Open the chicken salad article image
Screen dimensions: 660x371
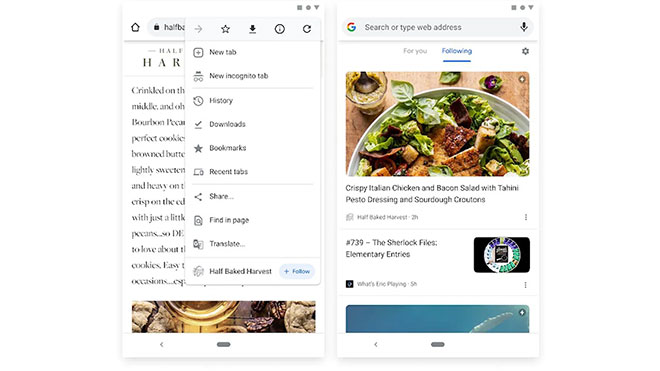pyautogui.click(x=438, y=124)
